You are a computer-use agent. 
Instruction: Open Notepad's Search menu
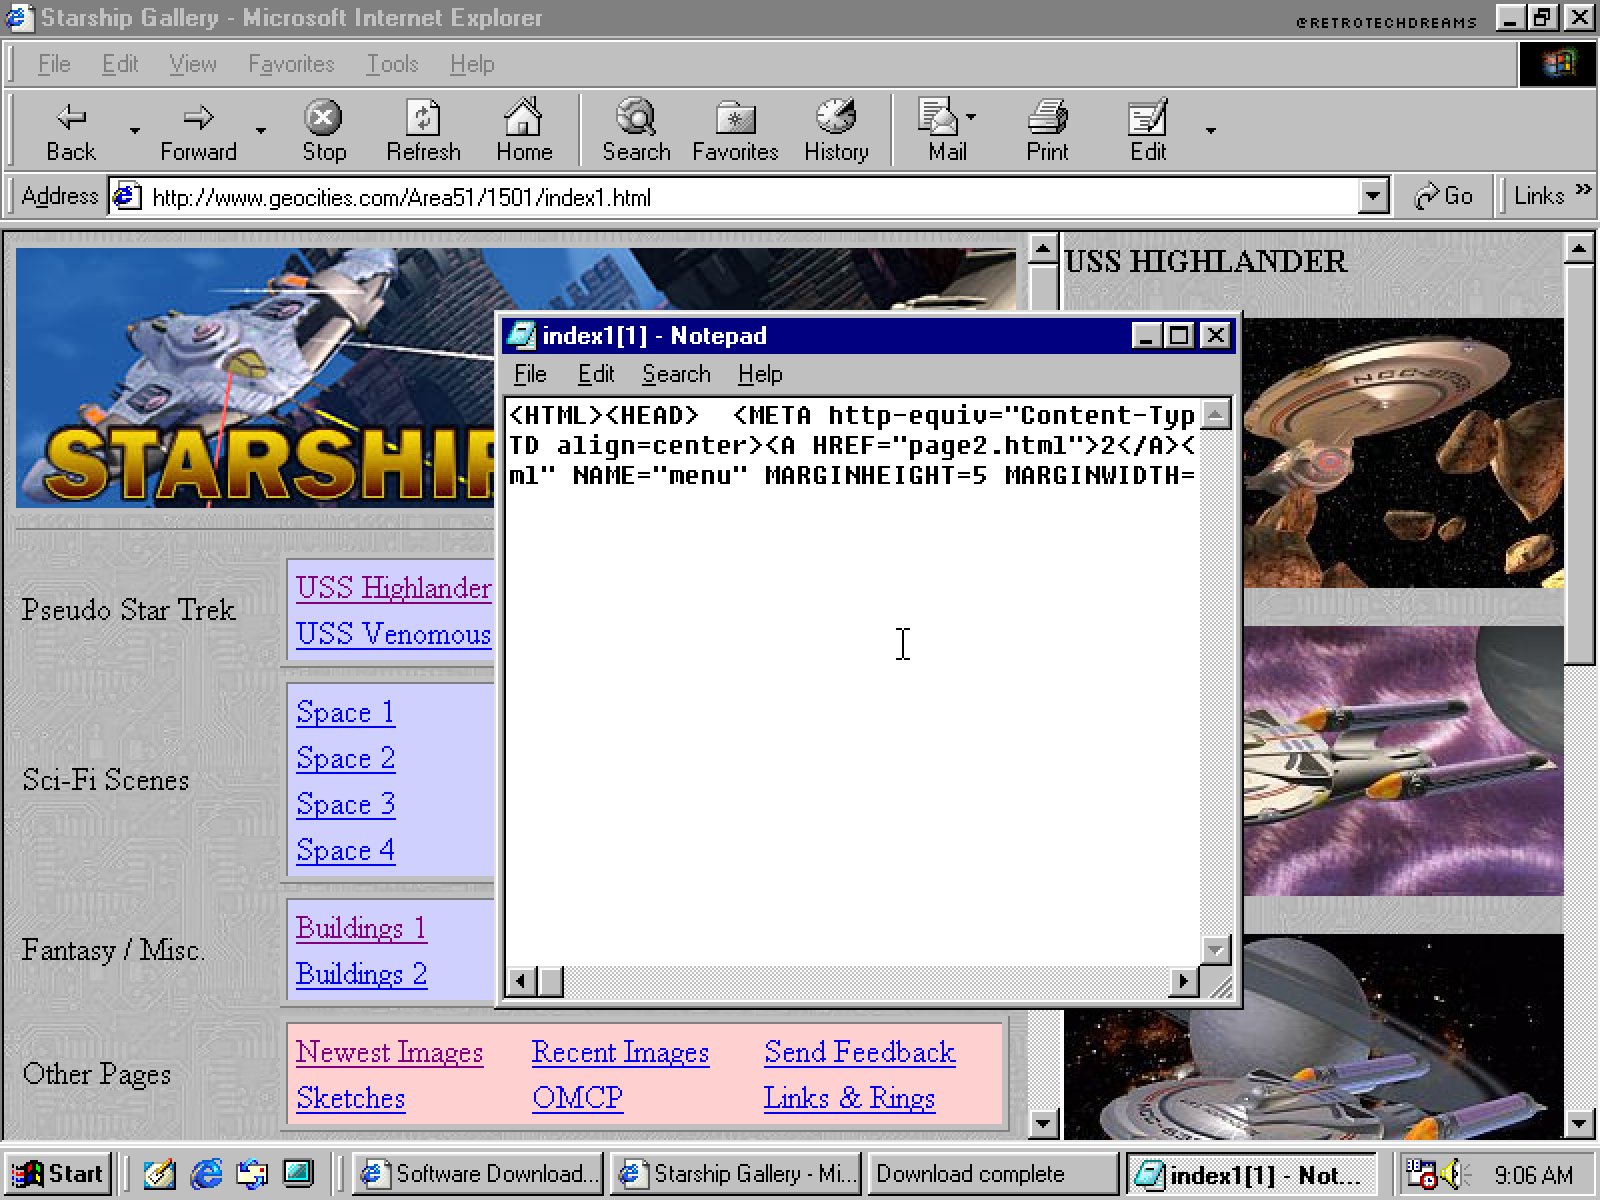676,374
